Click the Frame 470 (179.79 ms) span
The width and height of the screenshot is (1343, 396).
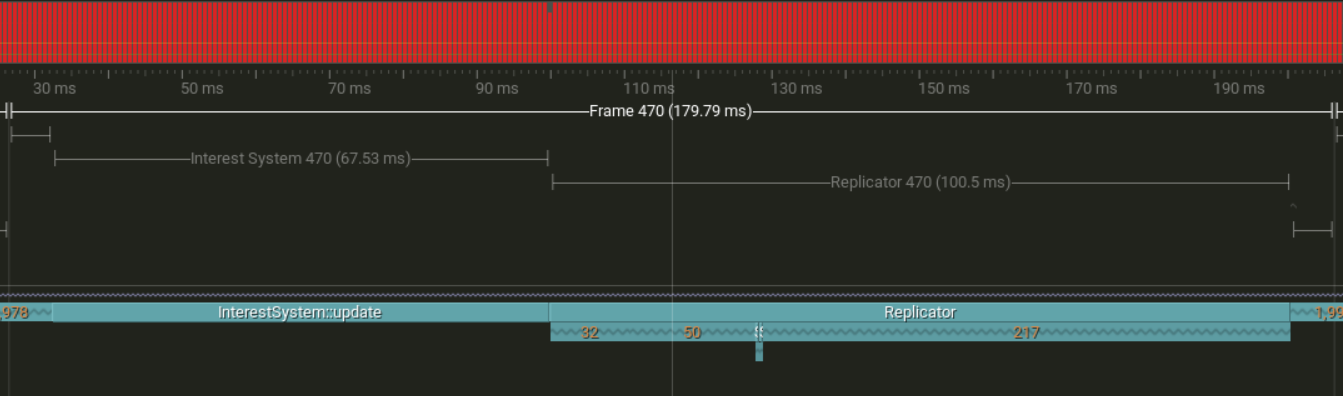click(x=670, y=111)
